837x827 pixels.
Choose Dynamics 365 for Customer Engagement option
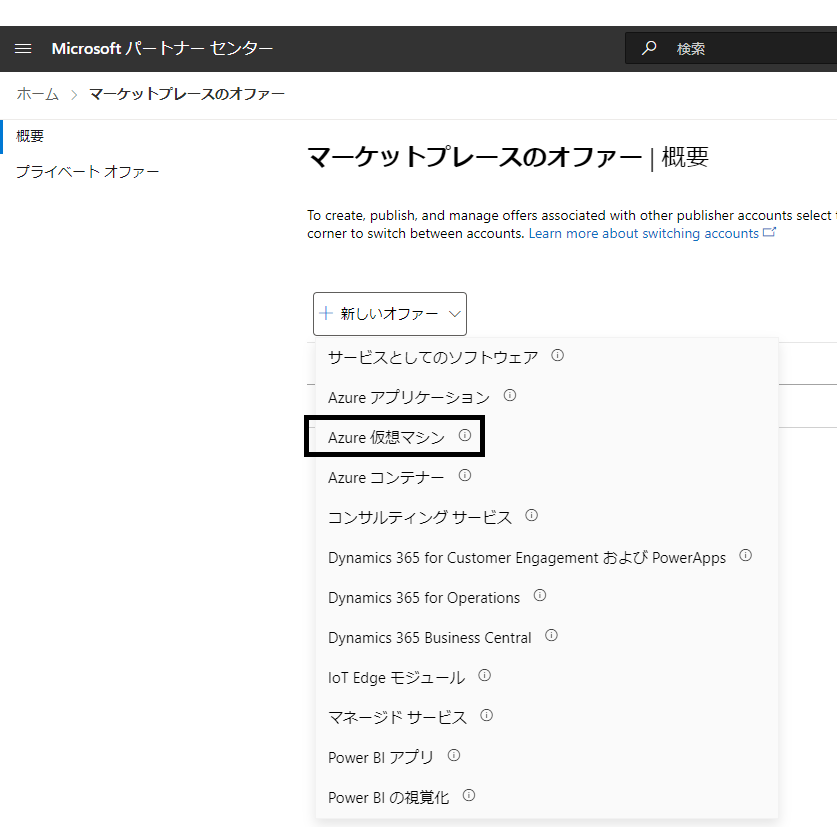pos(527,557)
